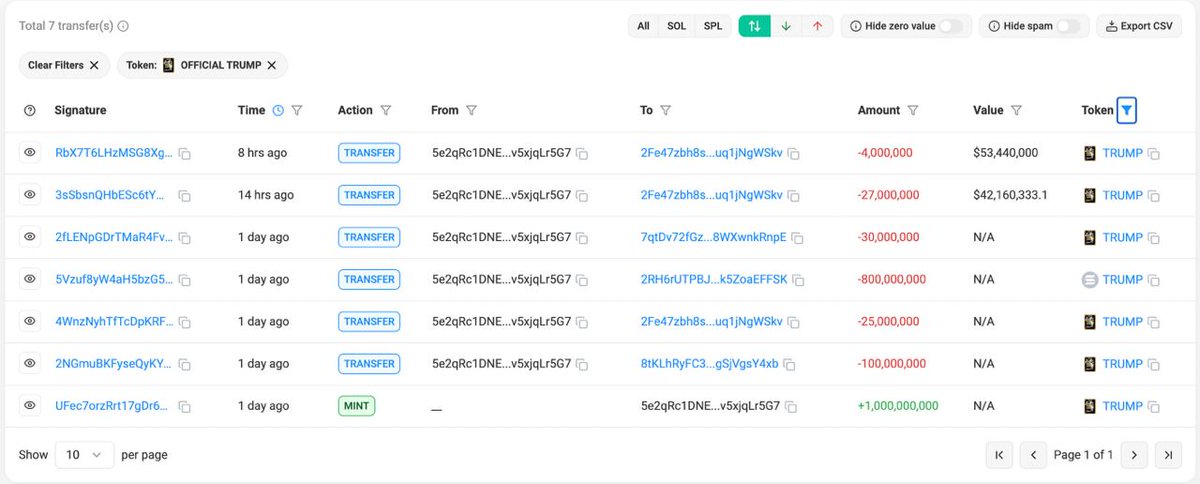The width and height of the screenshot is (1200, 484).
Task: Open Action column filter
Action: [386, 110]
